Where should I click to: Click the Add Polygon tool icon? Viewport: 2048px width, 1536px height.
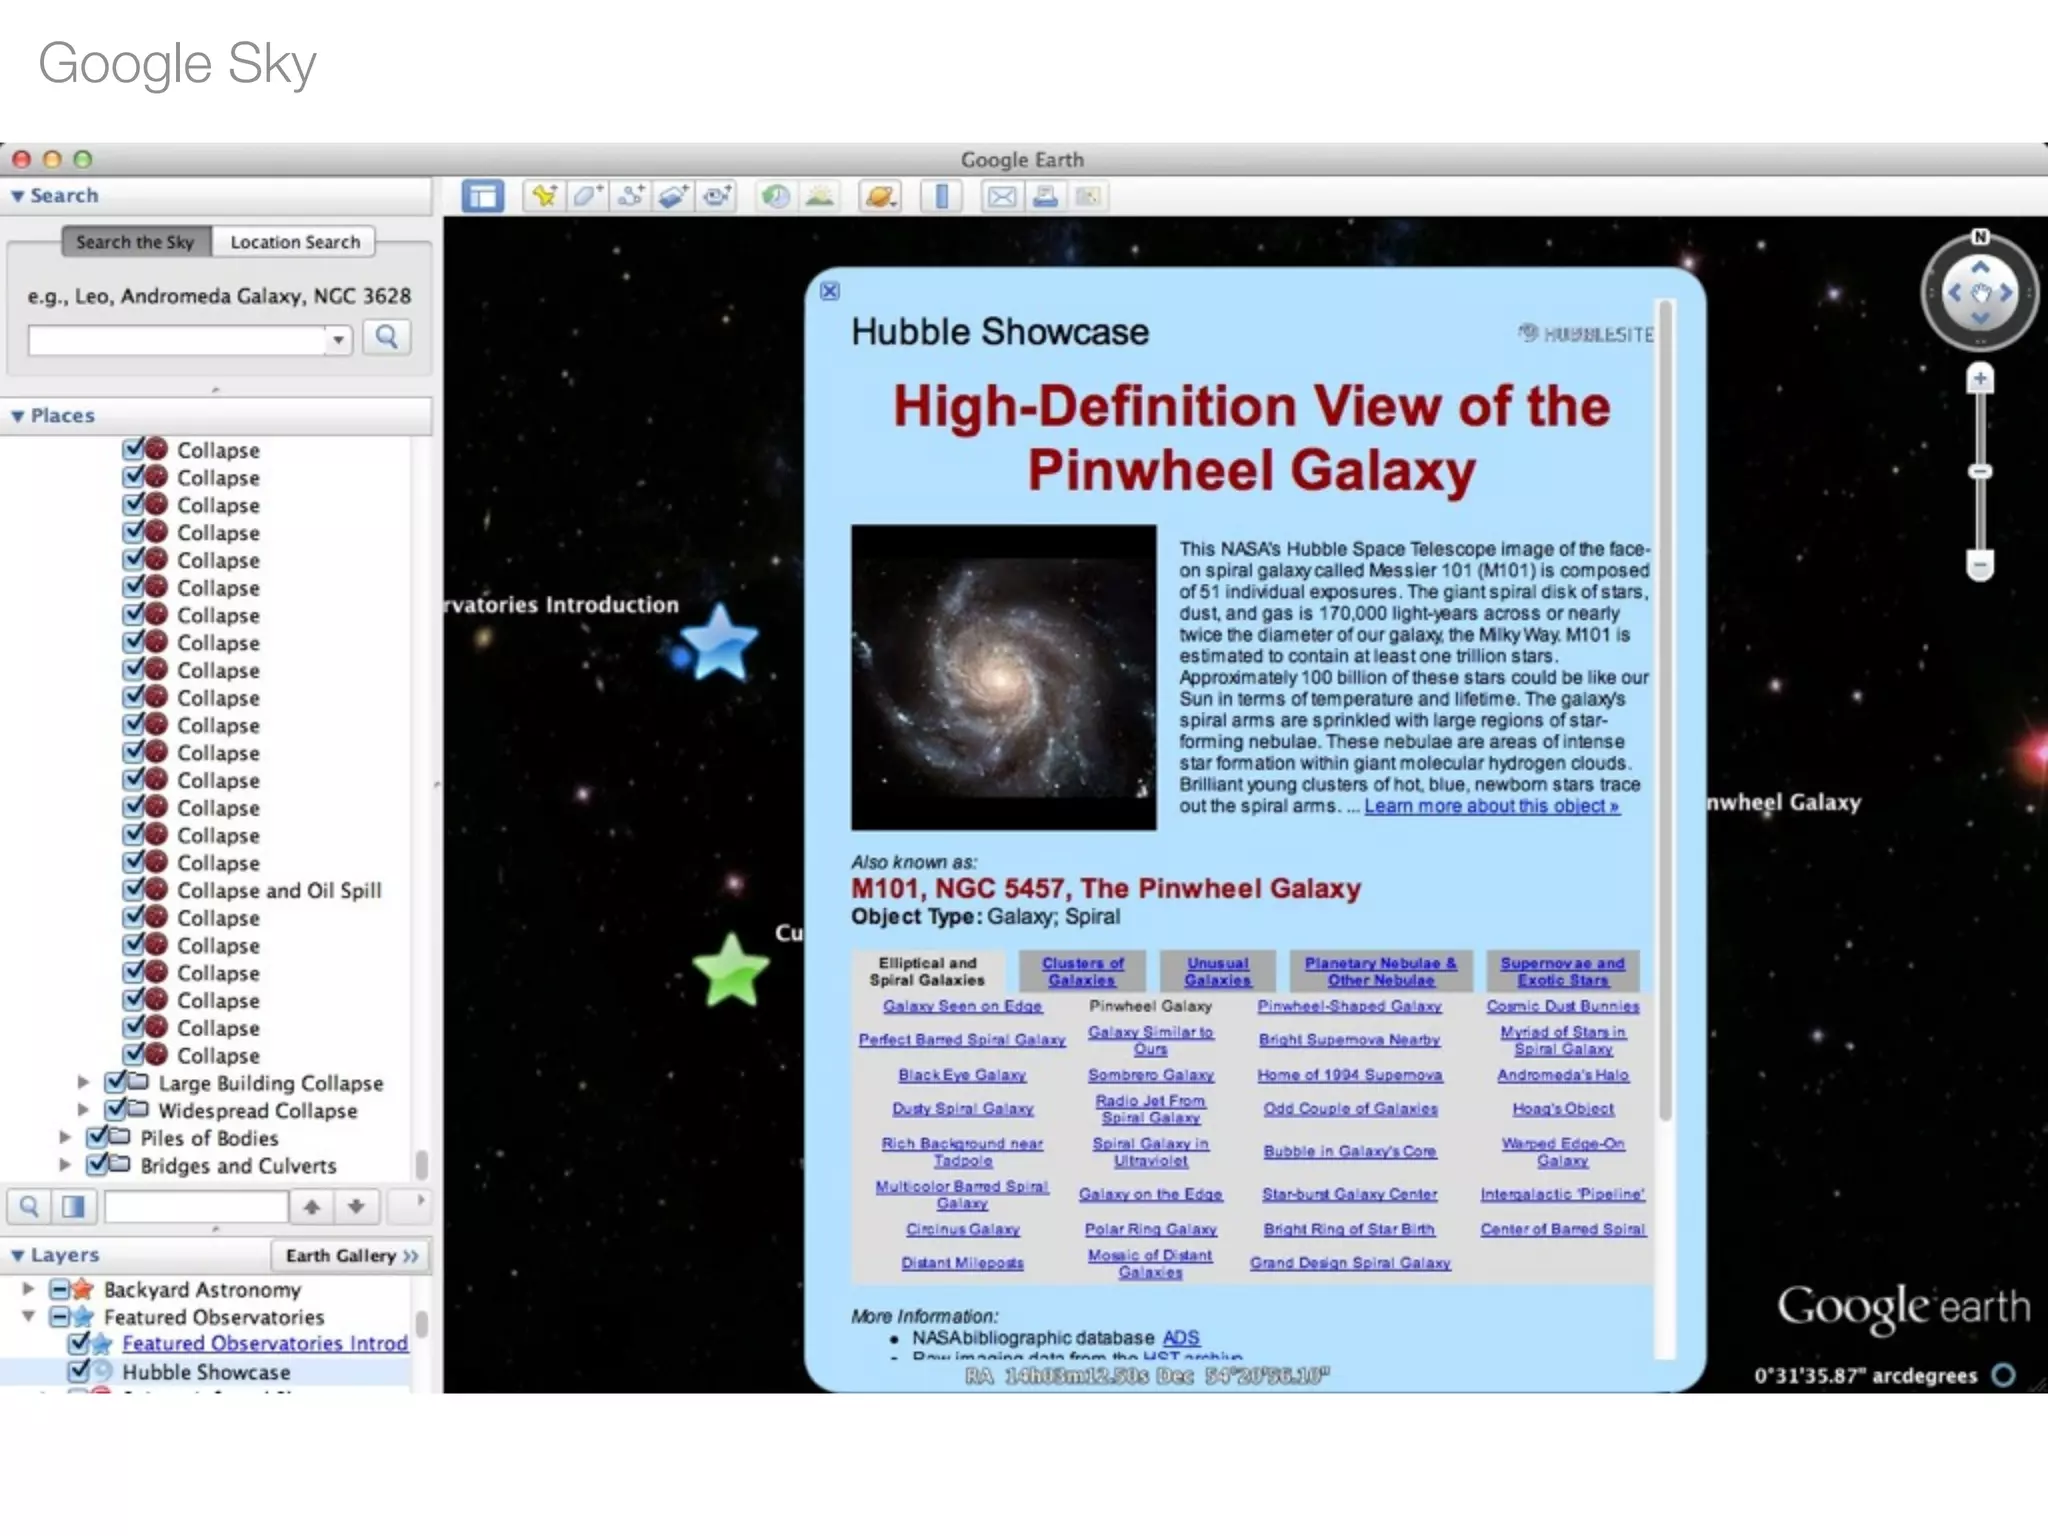587,197
